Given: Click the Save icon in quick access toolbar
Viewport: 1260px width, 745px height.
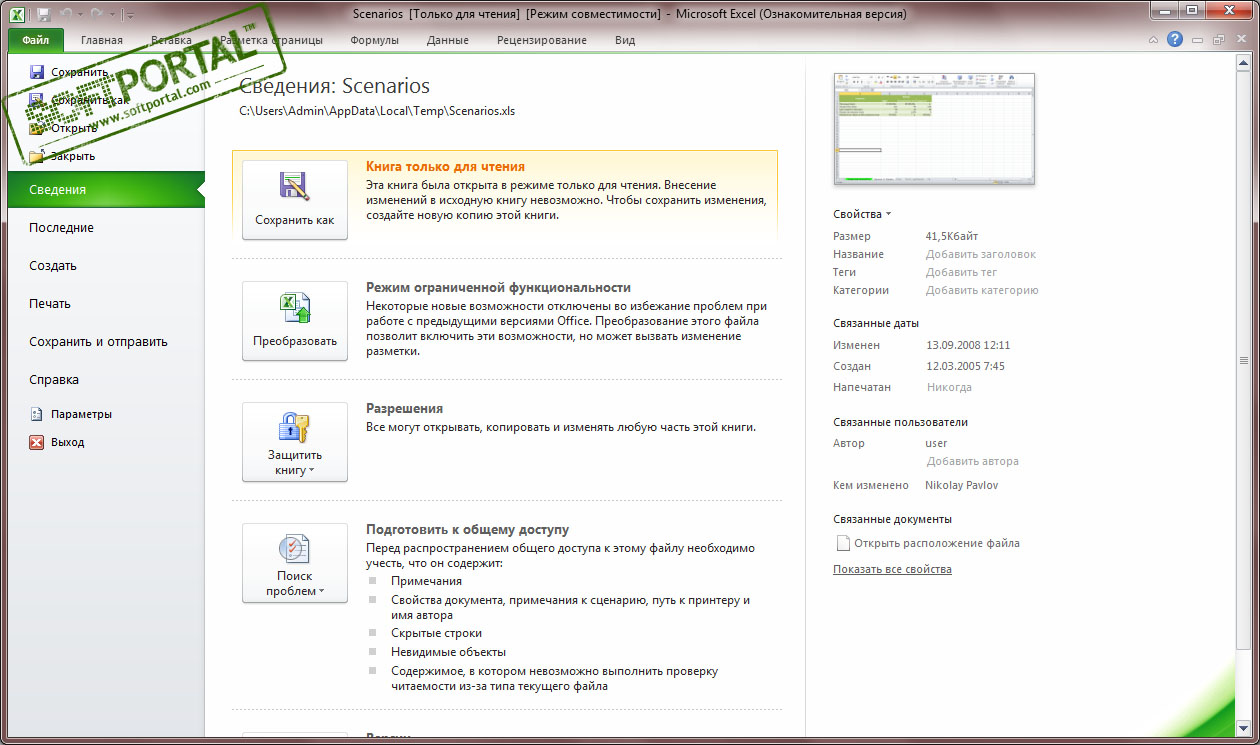Looking at the screenshot, I should [x=44, y=14].
